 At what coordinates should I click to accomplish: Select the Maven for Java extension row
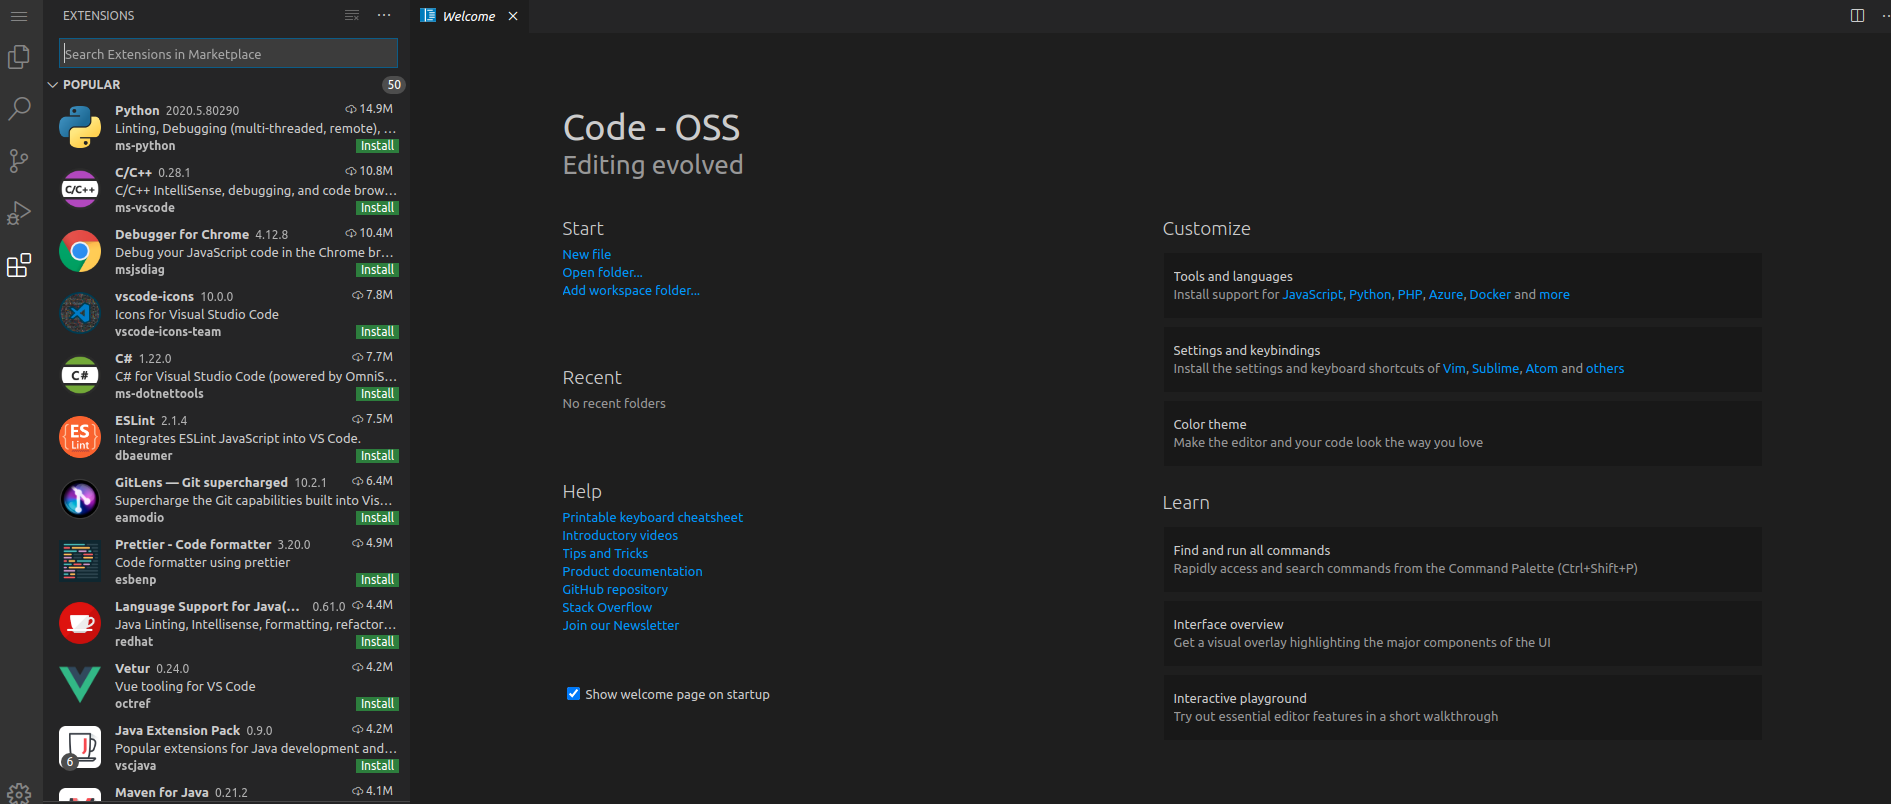227,793
